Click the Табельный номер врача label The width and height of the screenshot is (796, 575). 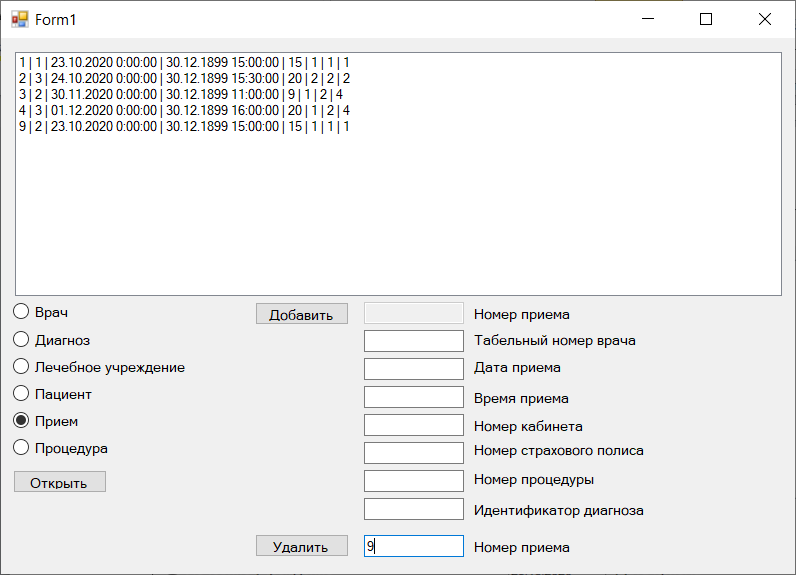pos(554,341)
